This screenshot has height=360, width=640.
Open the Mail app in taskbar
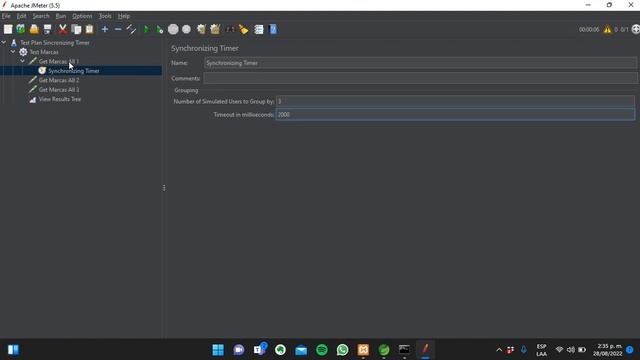(301, 350)
